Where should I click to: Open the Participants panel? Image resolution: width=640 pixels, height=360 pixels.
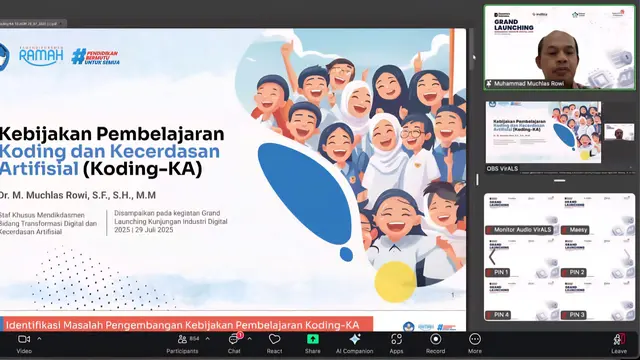pos(182,344)
